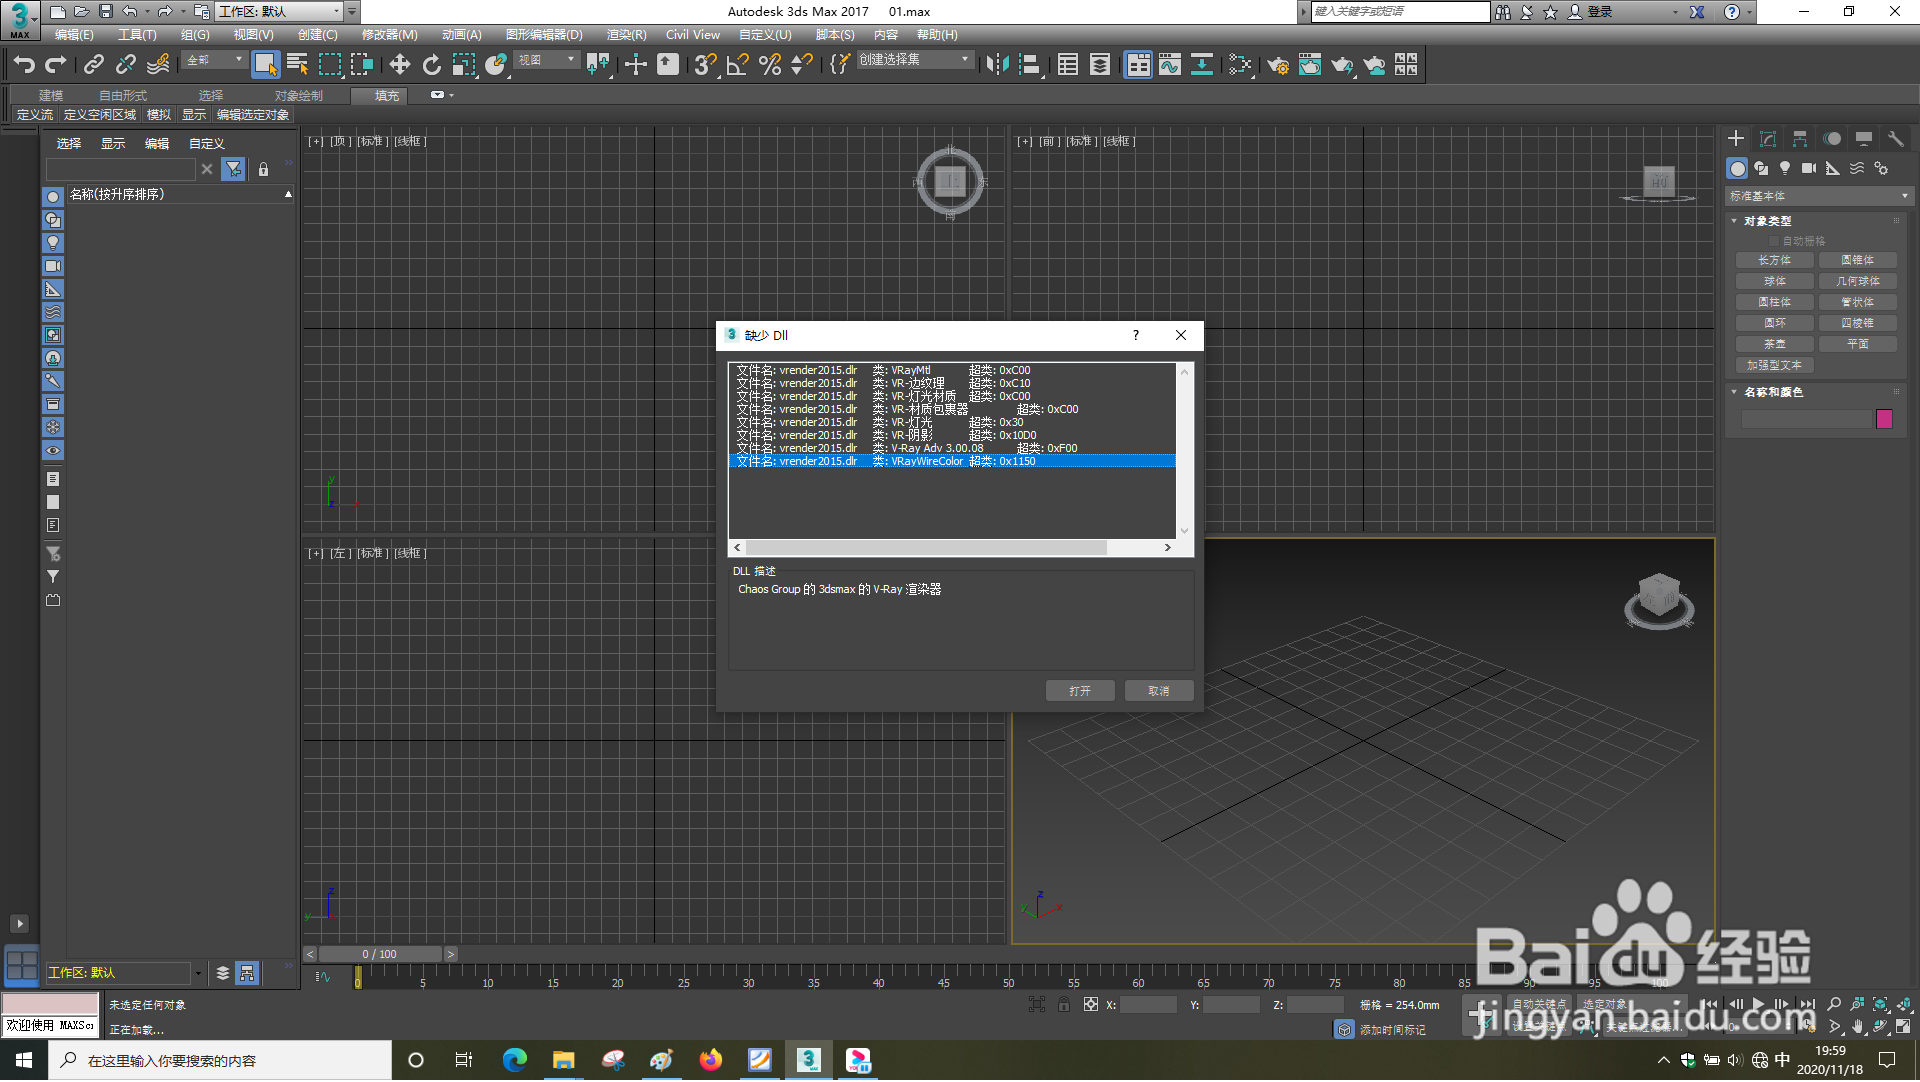Collapse the 对象类型 rollout
Image resolution: width=1920 pixels, height=1082 pixels.
(1768, 221)
